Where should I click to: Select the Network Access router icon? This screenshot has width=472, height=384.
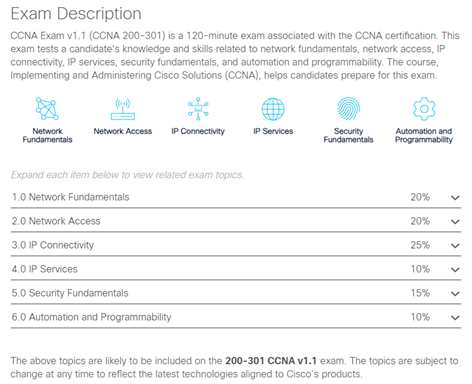tap(123, 109)
